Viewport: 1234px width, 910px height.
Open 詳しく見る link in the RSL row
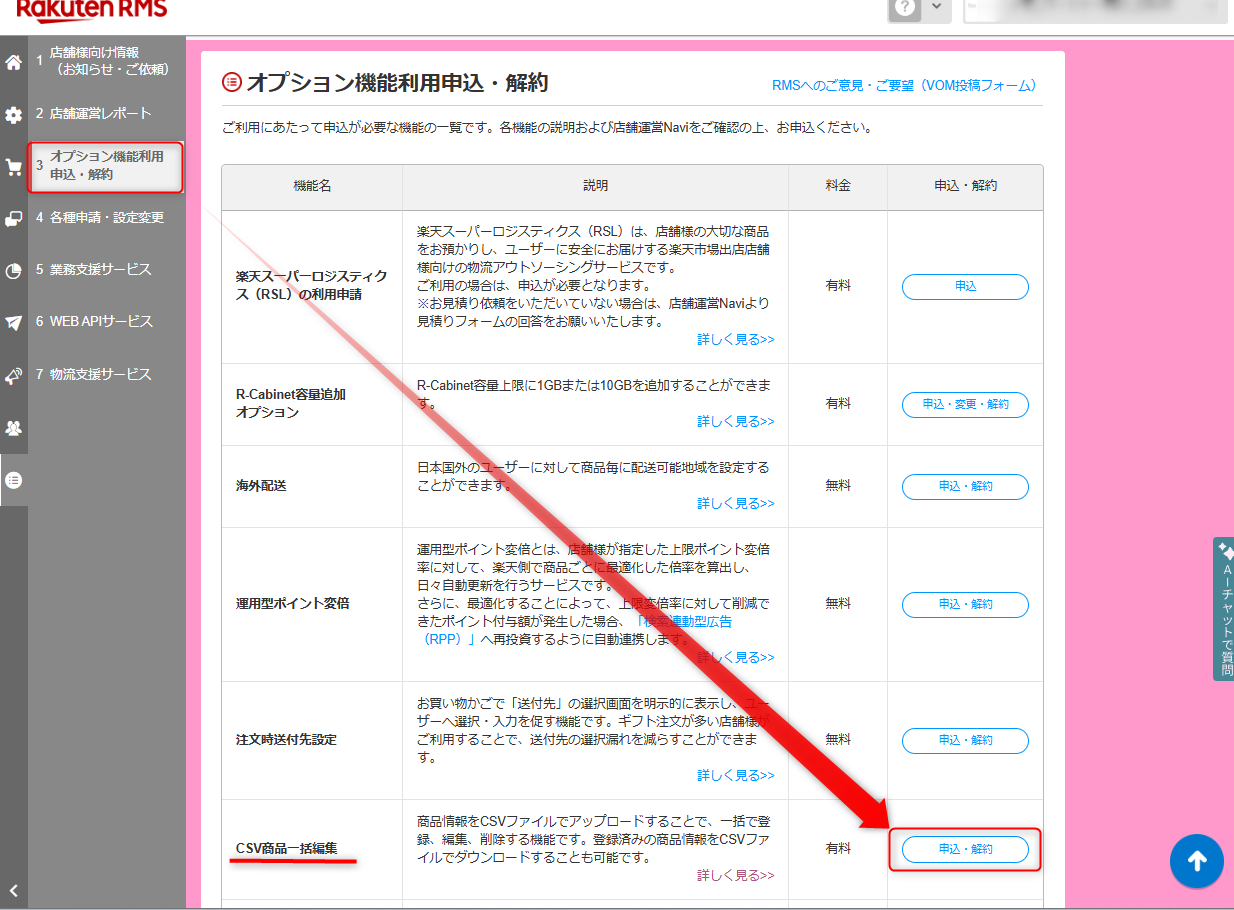736,339
